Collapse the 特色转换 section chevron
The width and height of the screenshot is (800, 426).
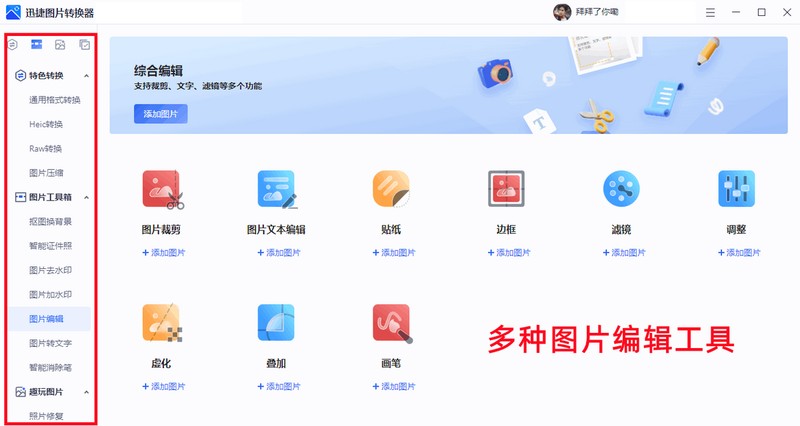[86, 76]
